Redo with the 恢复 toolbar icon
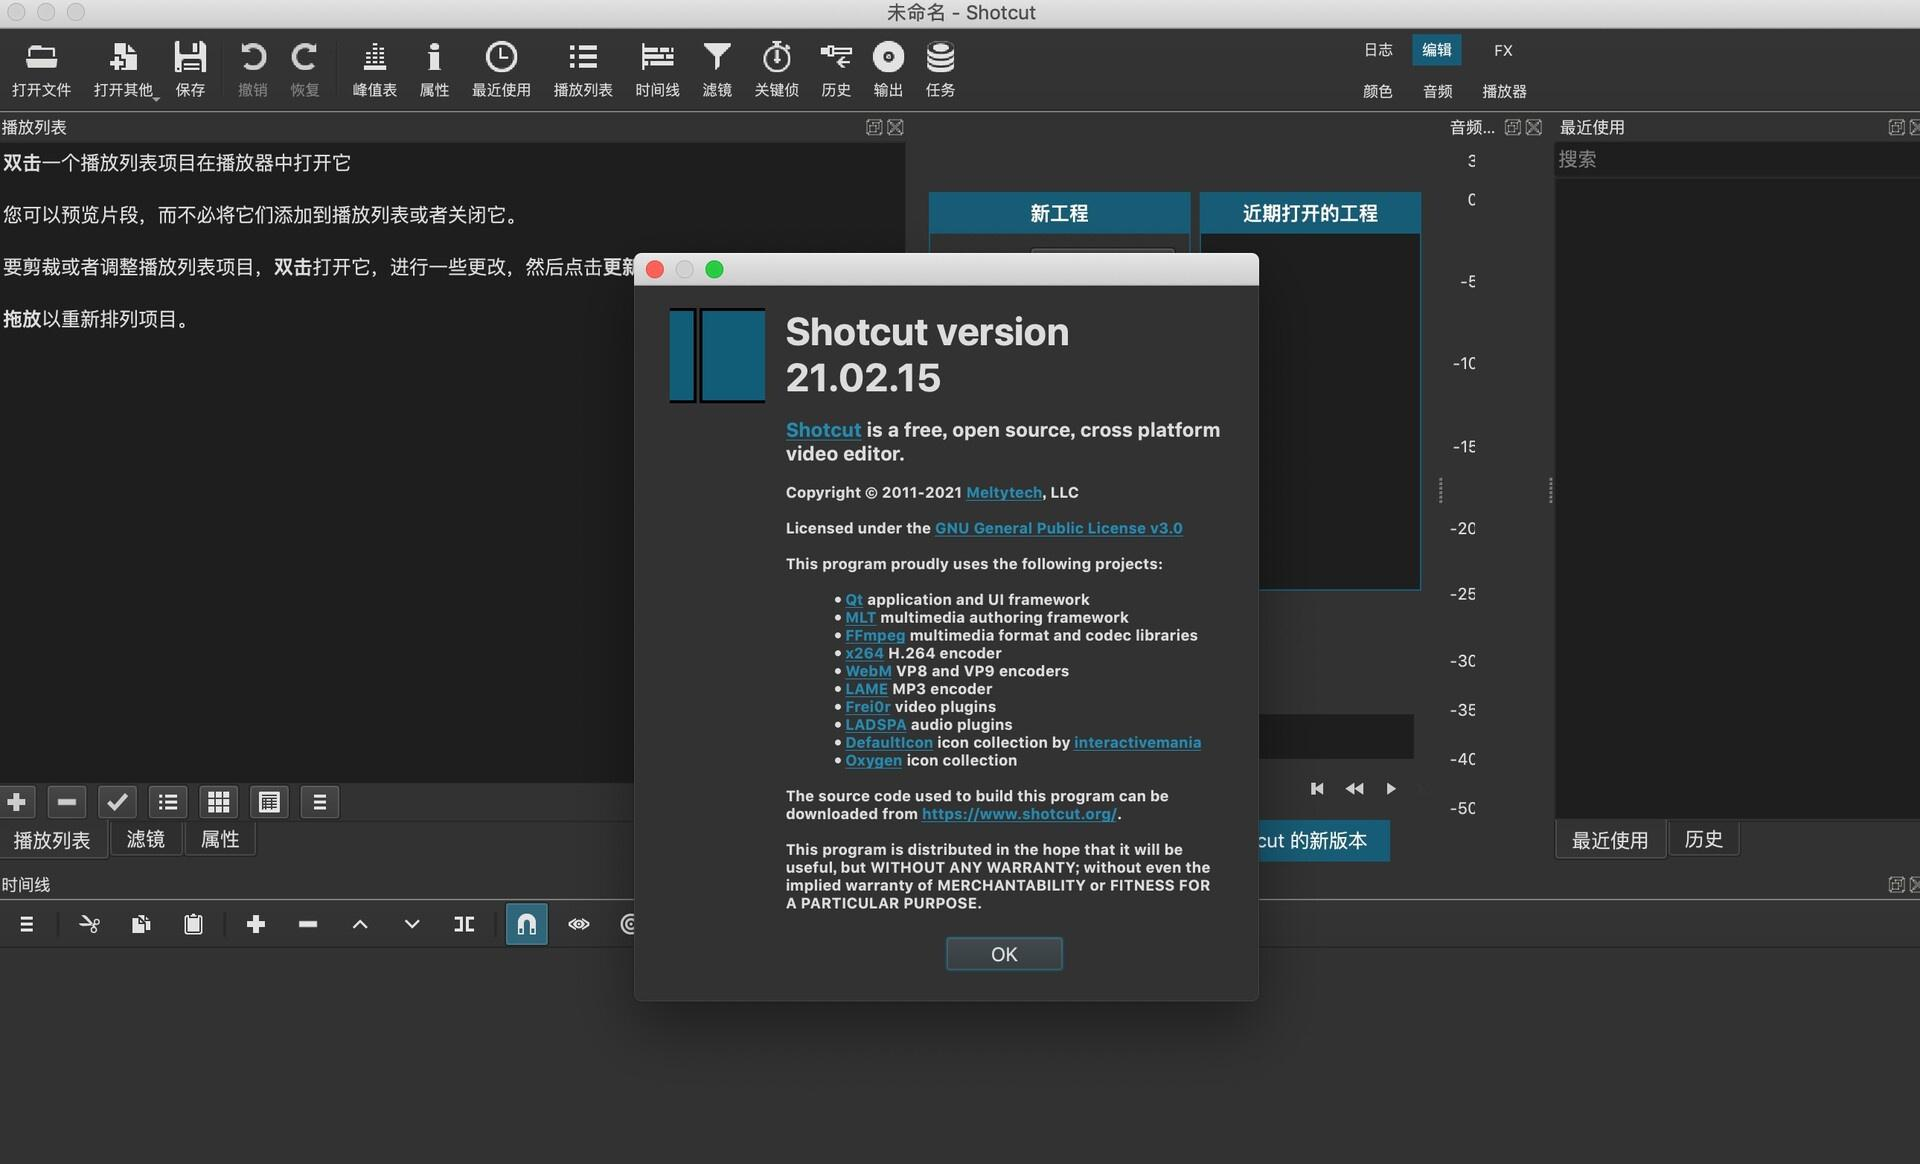 pyautogui.click(x=304, y=69)
